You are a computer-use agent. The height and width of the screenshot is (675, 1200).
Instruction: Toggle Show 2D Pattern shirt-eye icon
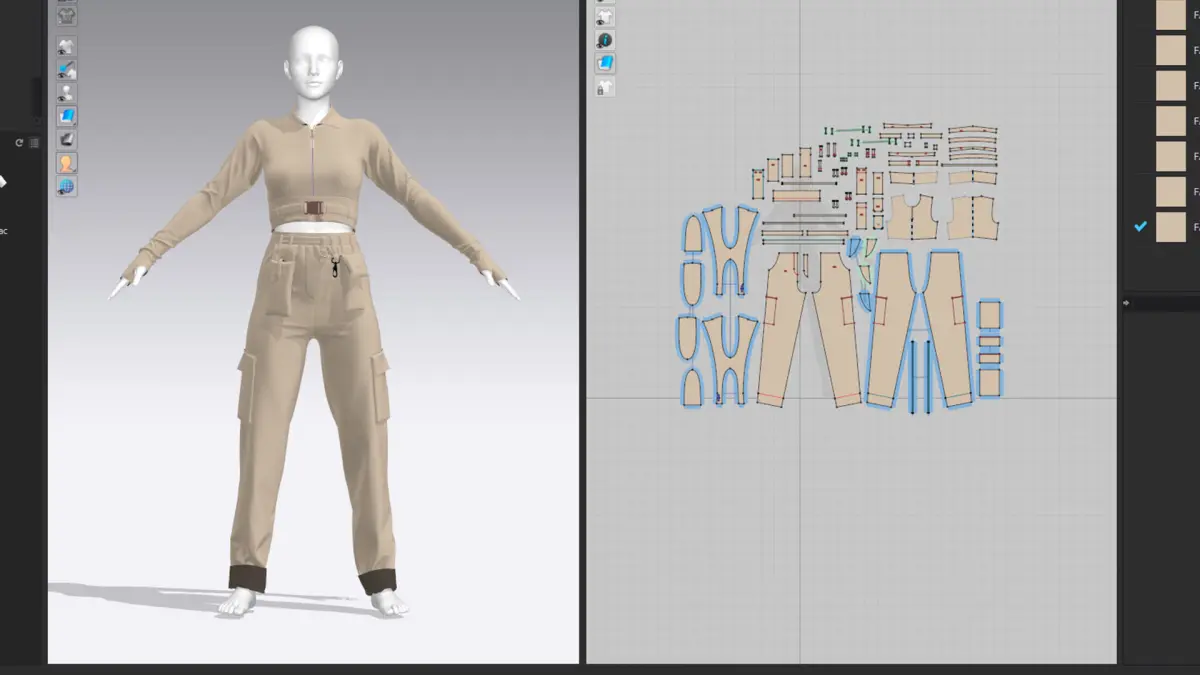(605, 17)
